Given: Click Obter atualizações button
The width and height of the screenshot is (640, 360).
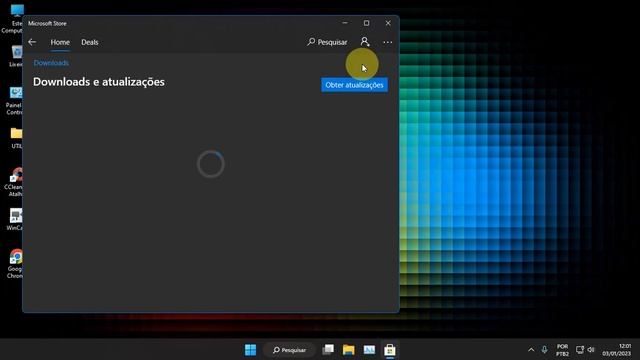Looking at the screenshot, I should click(x=354, y=85).
